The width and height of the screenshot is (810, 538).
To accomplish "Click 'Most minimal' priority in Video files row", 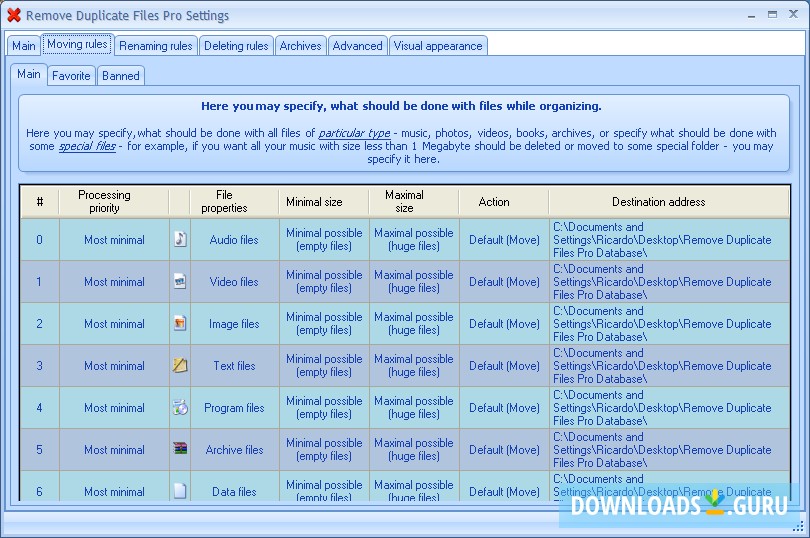I will click(x=114, y=282).
